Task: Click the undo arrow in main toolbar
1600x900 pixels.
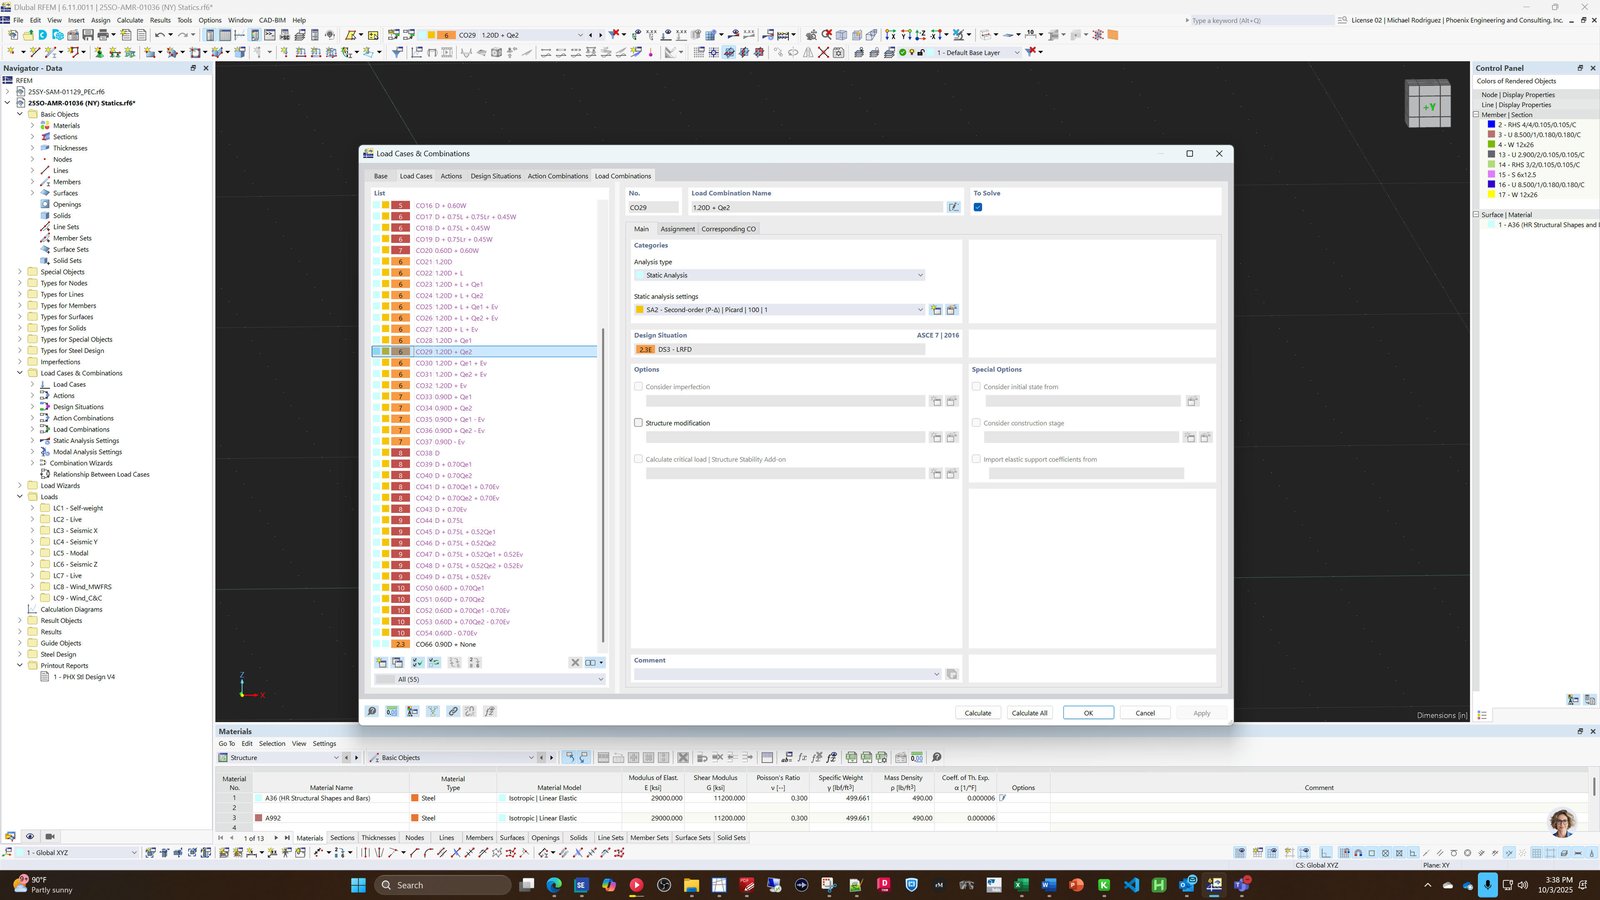Action: (x=159, y=35)
